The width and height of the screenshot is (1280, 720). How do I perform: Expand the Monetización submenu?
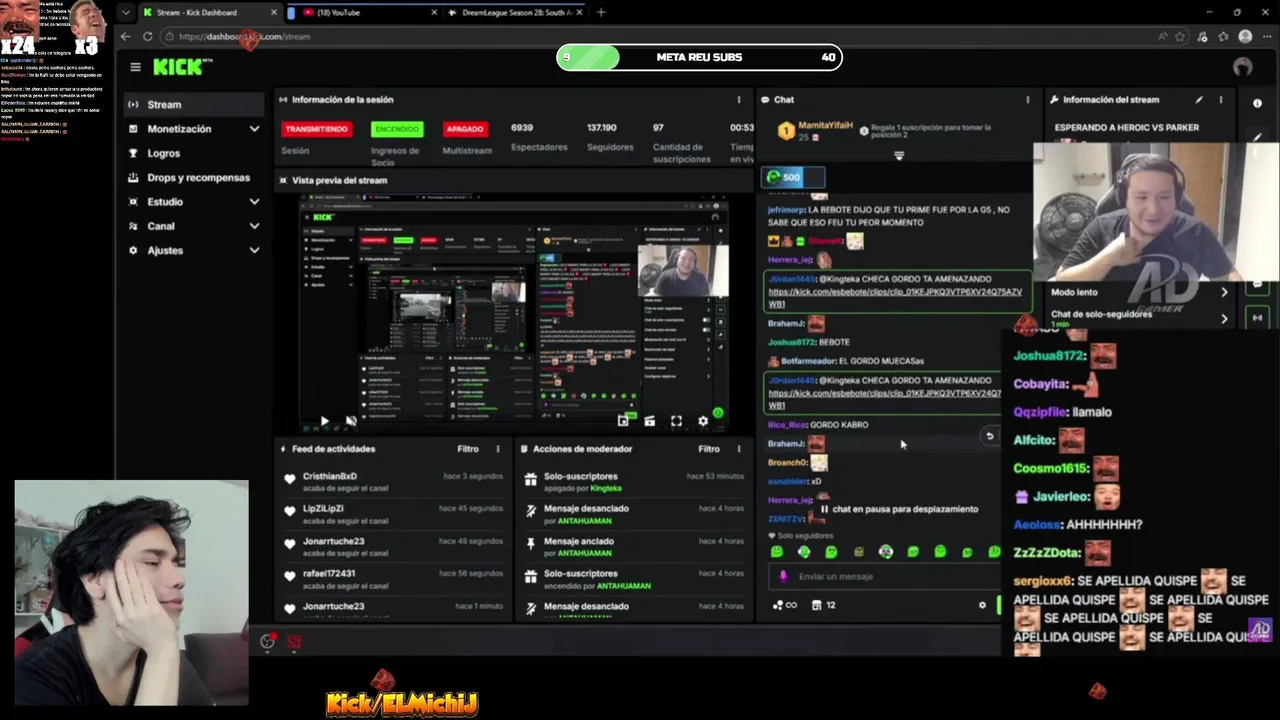254,129
